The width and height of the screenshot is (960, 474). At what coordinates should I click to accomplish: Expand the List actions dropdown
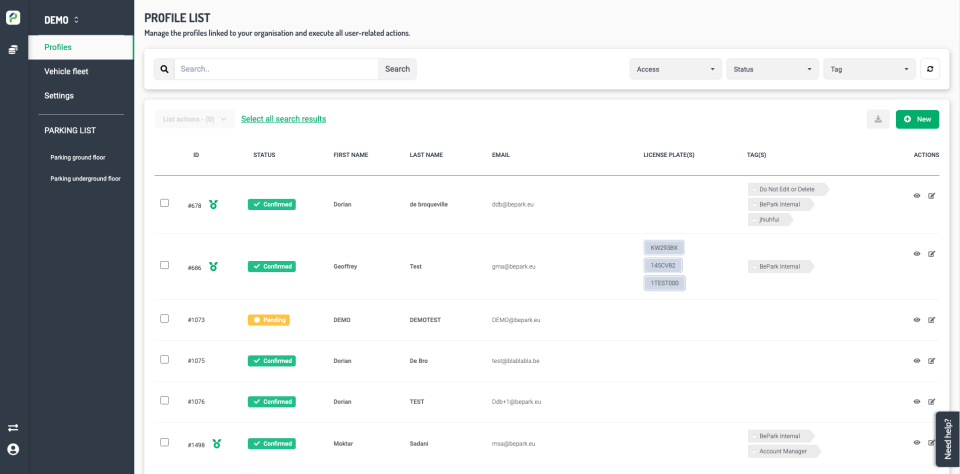195,119
